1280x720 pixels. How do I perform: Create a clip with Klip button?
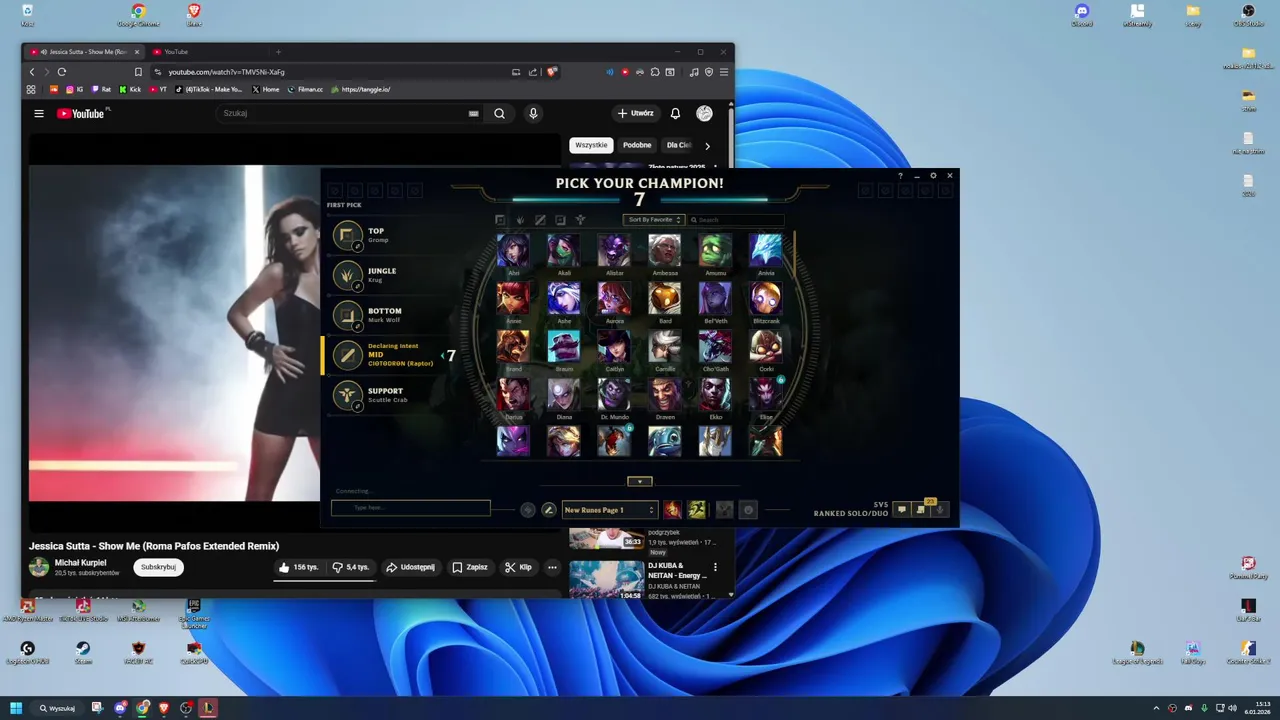pos(519,567)
